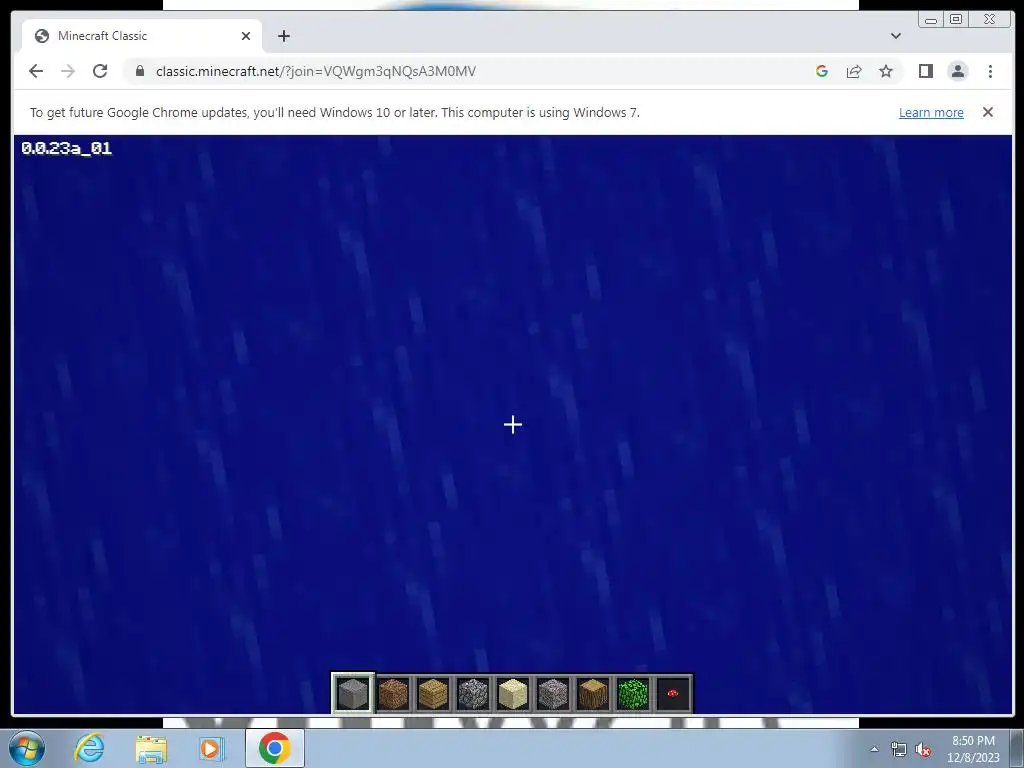Select the sand block in hotbar
Viewport: 1024px width, 768px height.
pyautogui.click(x=513, y=694)
